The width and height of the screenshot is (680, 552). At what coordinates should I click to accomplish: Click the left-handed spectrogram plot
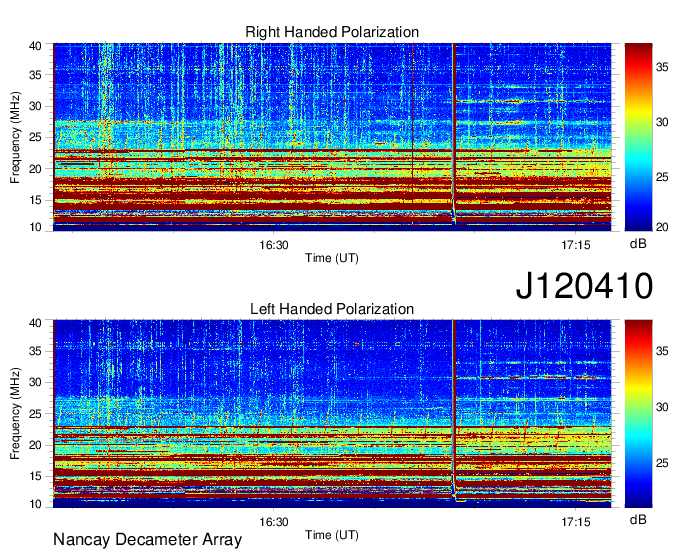point(332,414)
